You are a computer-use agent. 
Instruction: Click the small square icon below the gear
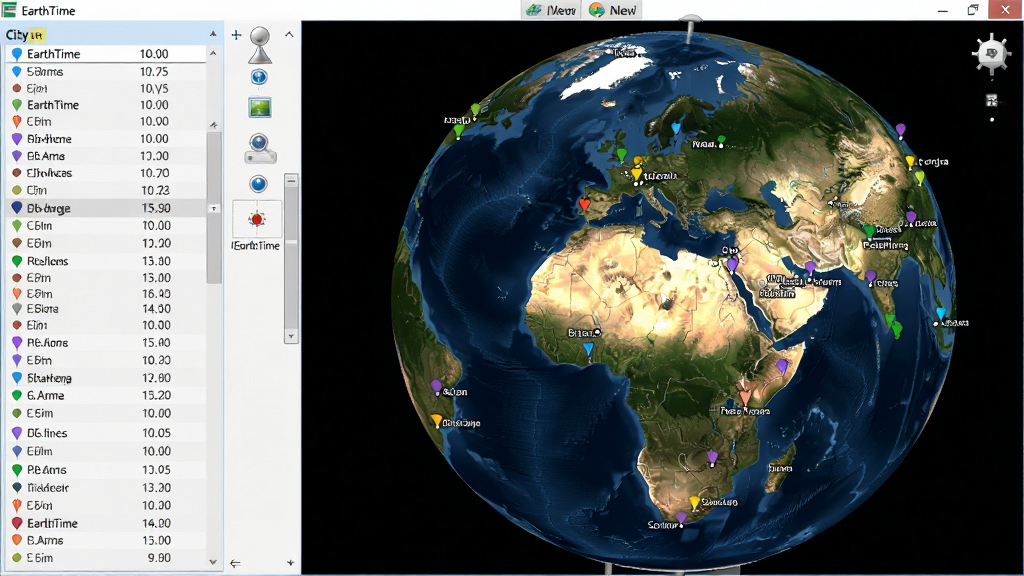[x=991, y=100]
